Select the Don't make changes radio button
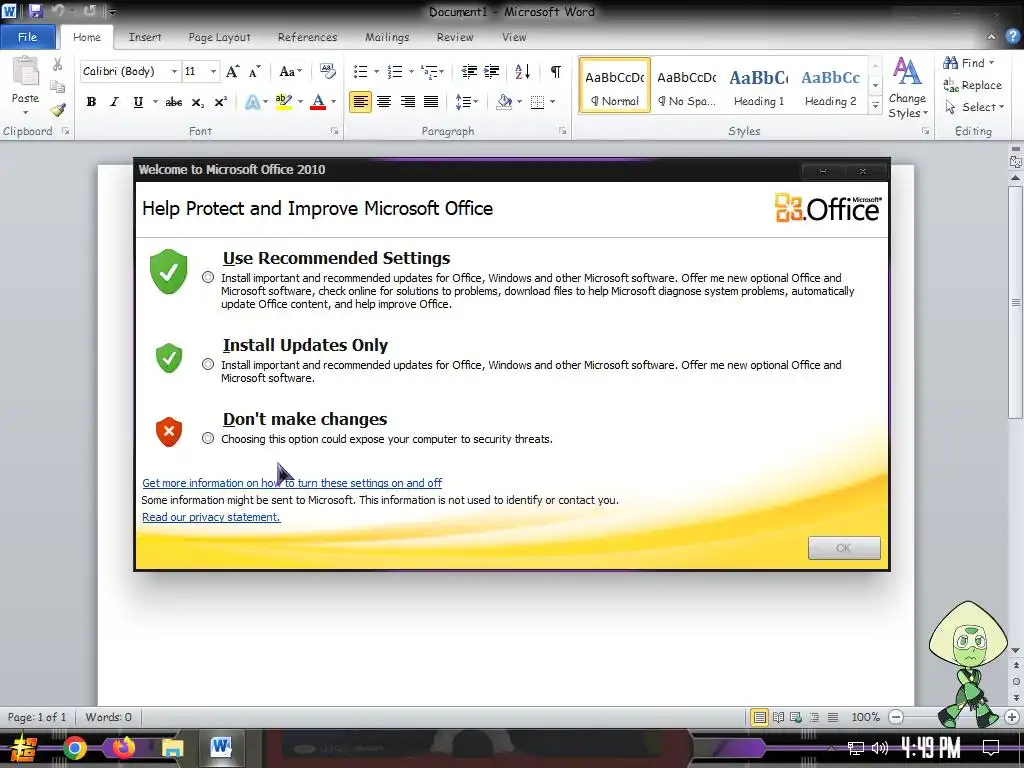This screenshot has height=768, width=1024. pyautogui.click(x=208, y=438)
